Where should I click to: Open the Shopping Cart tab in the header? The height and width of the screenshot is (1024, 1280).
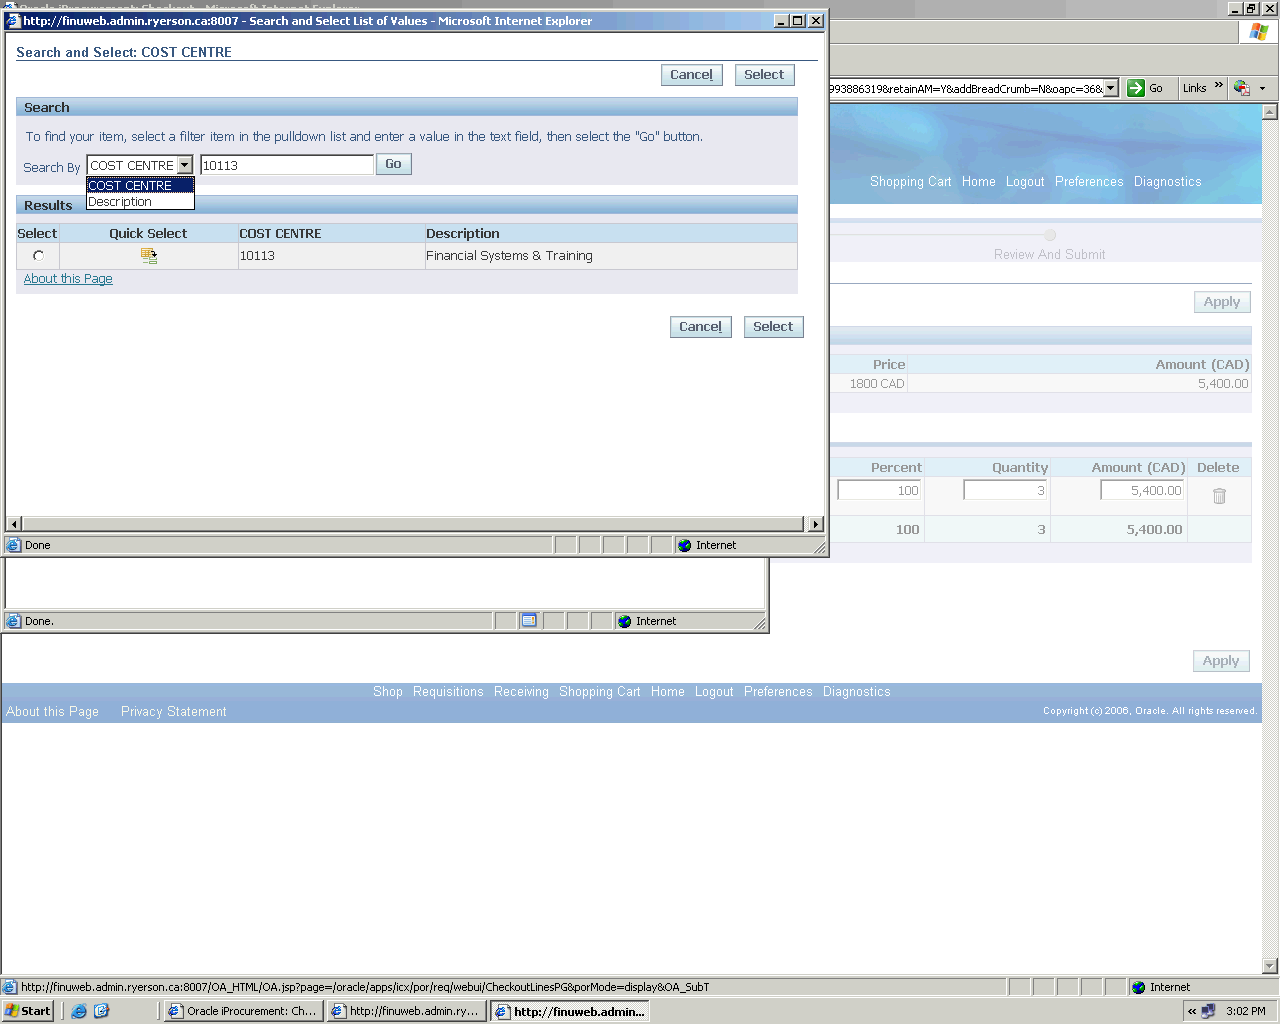click(910, 182)
